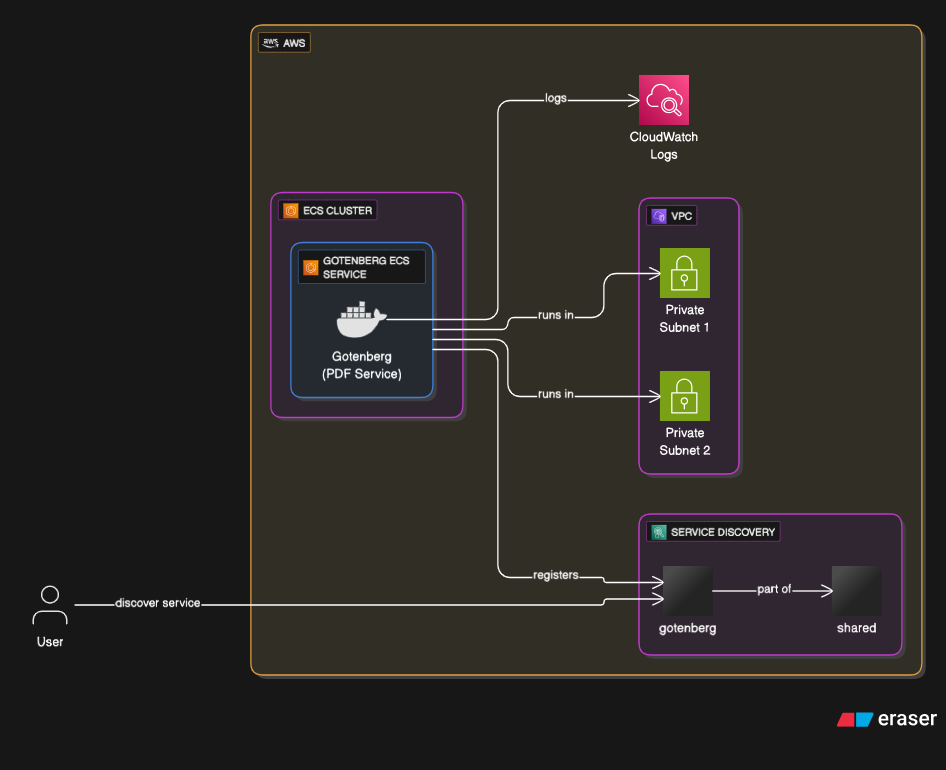Select the Private Subnet 2 lock icon

point(685,396)
